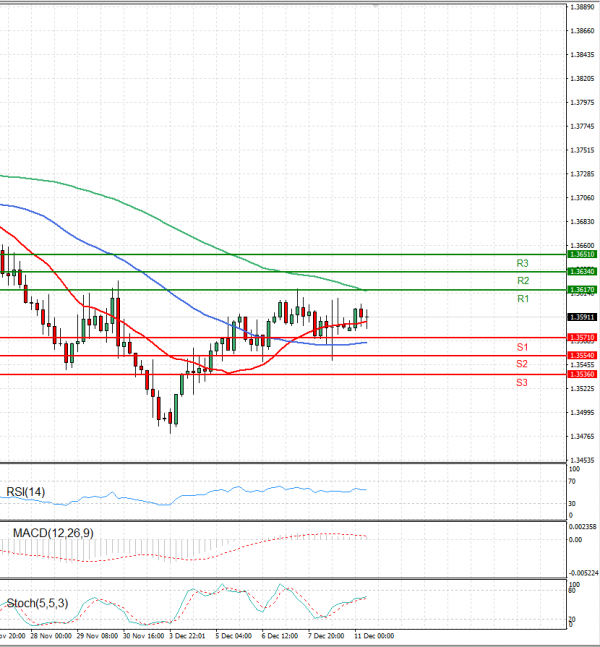Click the 1.35360 red price tag
This screenshot has height=647, width=600.
tap(583, 374)
